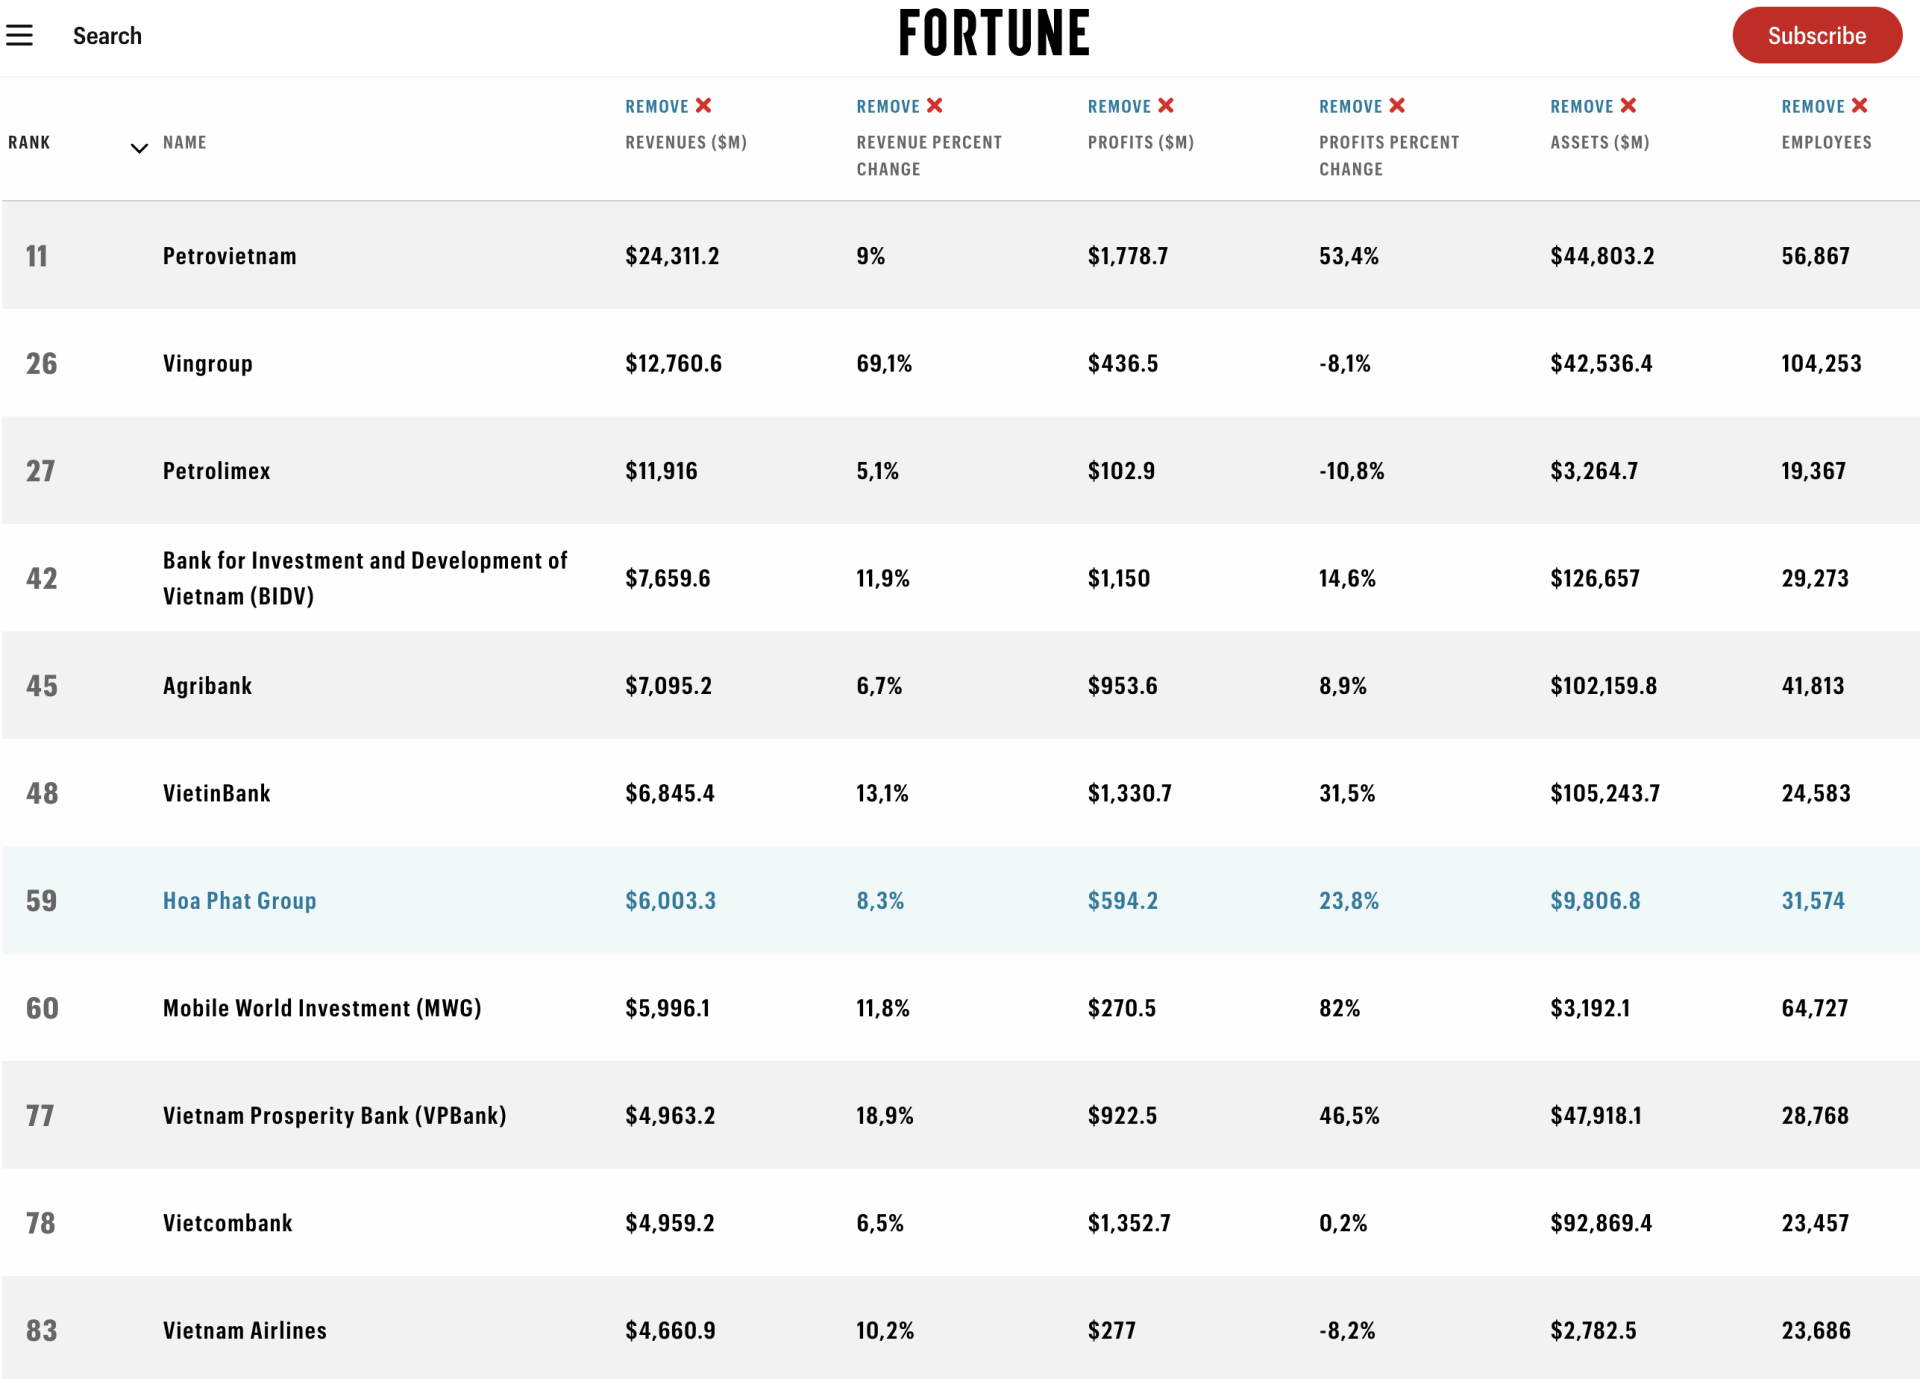This screenshot has width=1920, height=1379.
Task: Remove the Employees column
Action: (x=1824, y=106)
